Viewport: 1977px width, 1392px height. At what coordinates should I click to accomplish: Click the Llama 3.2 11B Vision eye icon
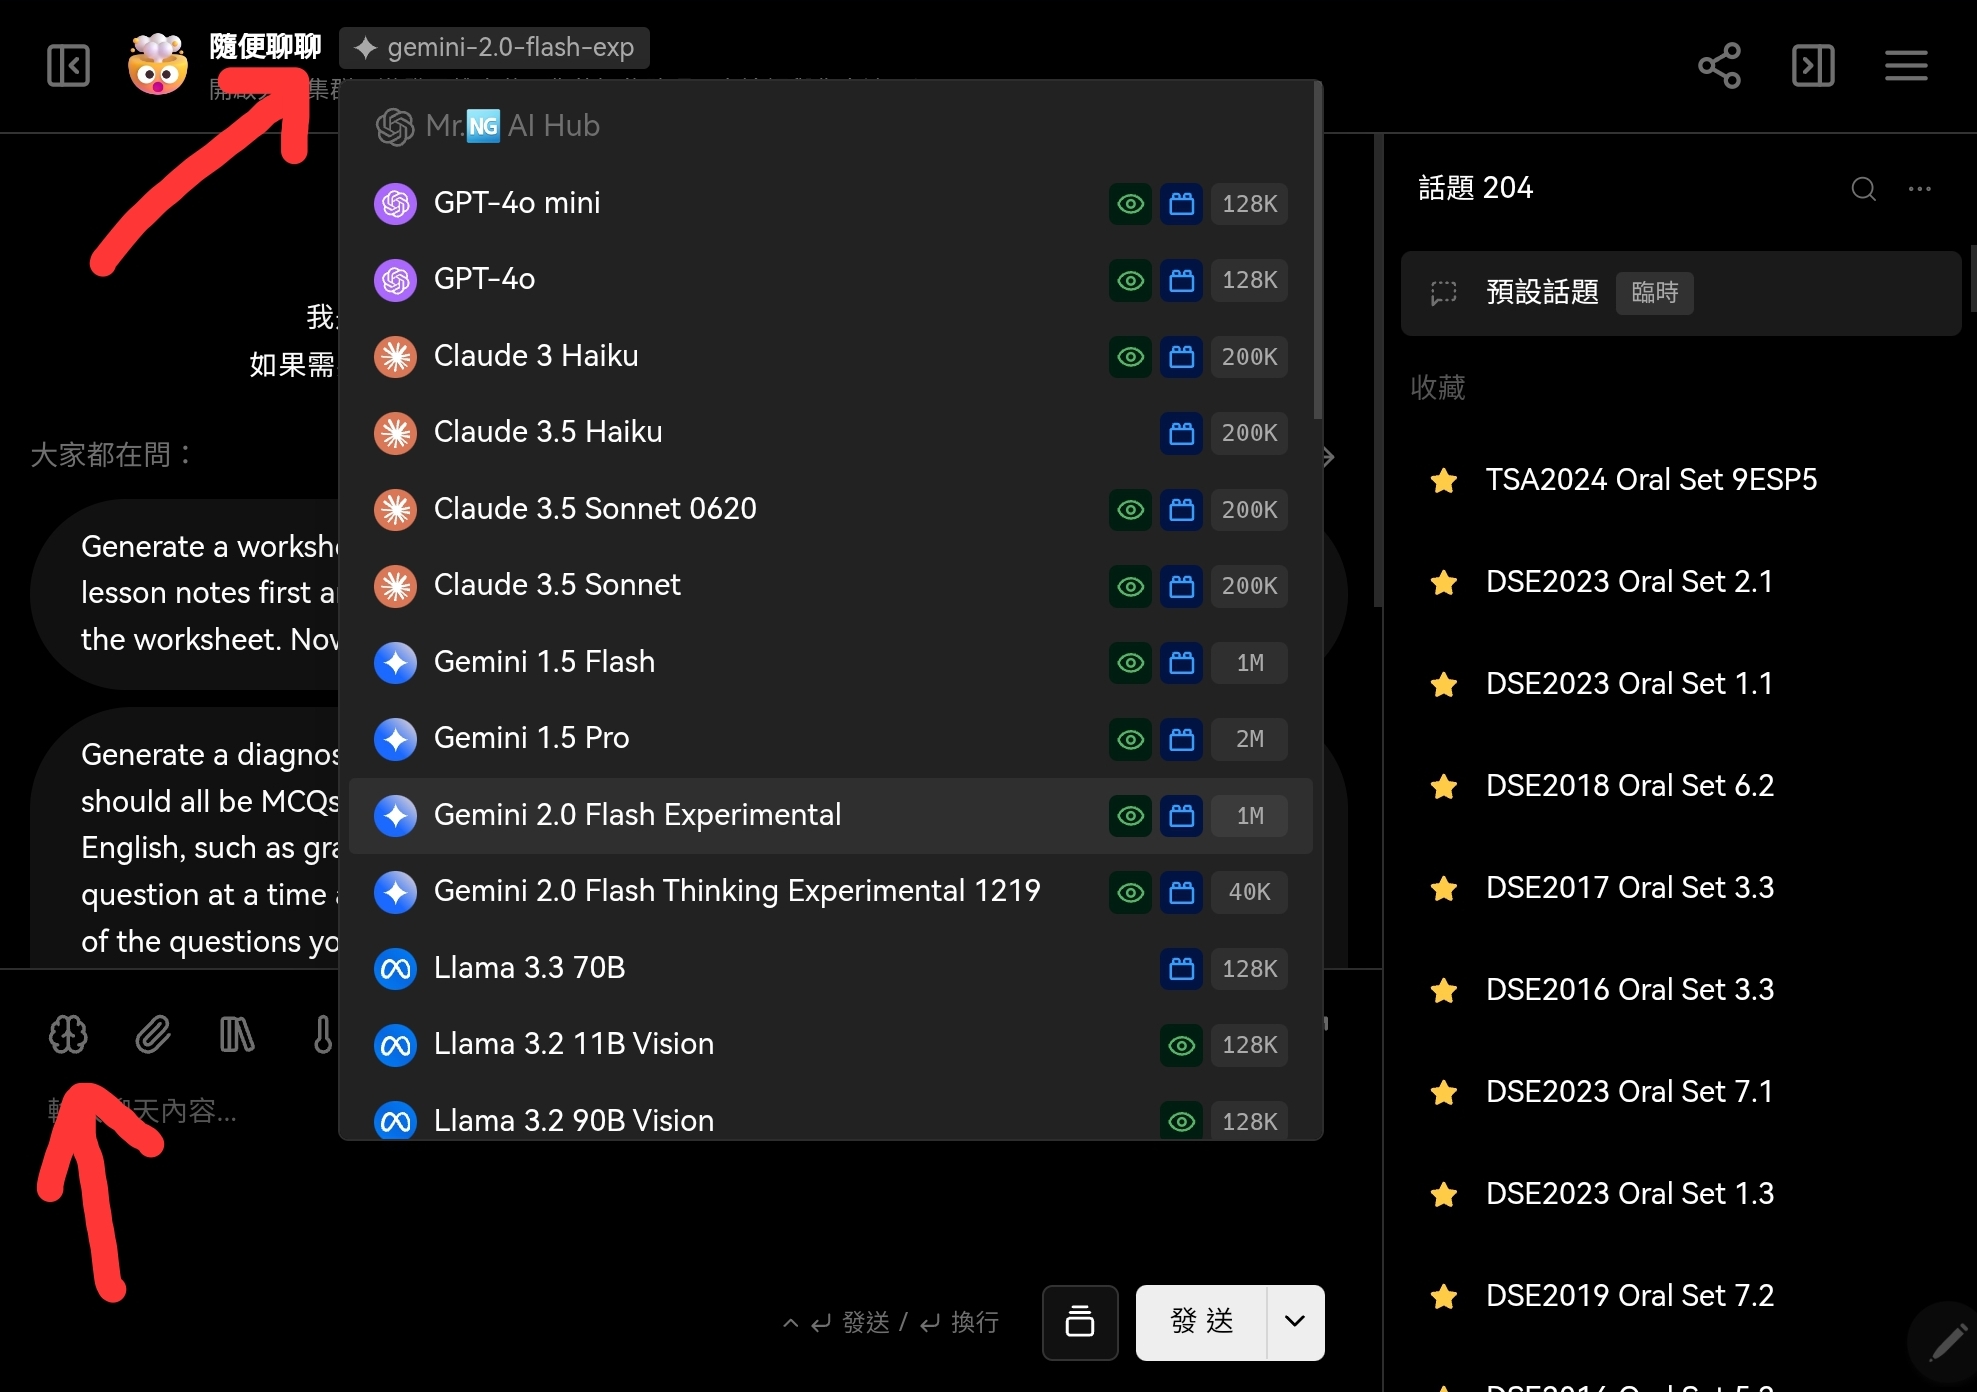click(x=1181, y=1045)
